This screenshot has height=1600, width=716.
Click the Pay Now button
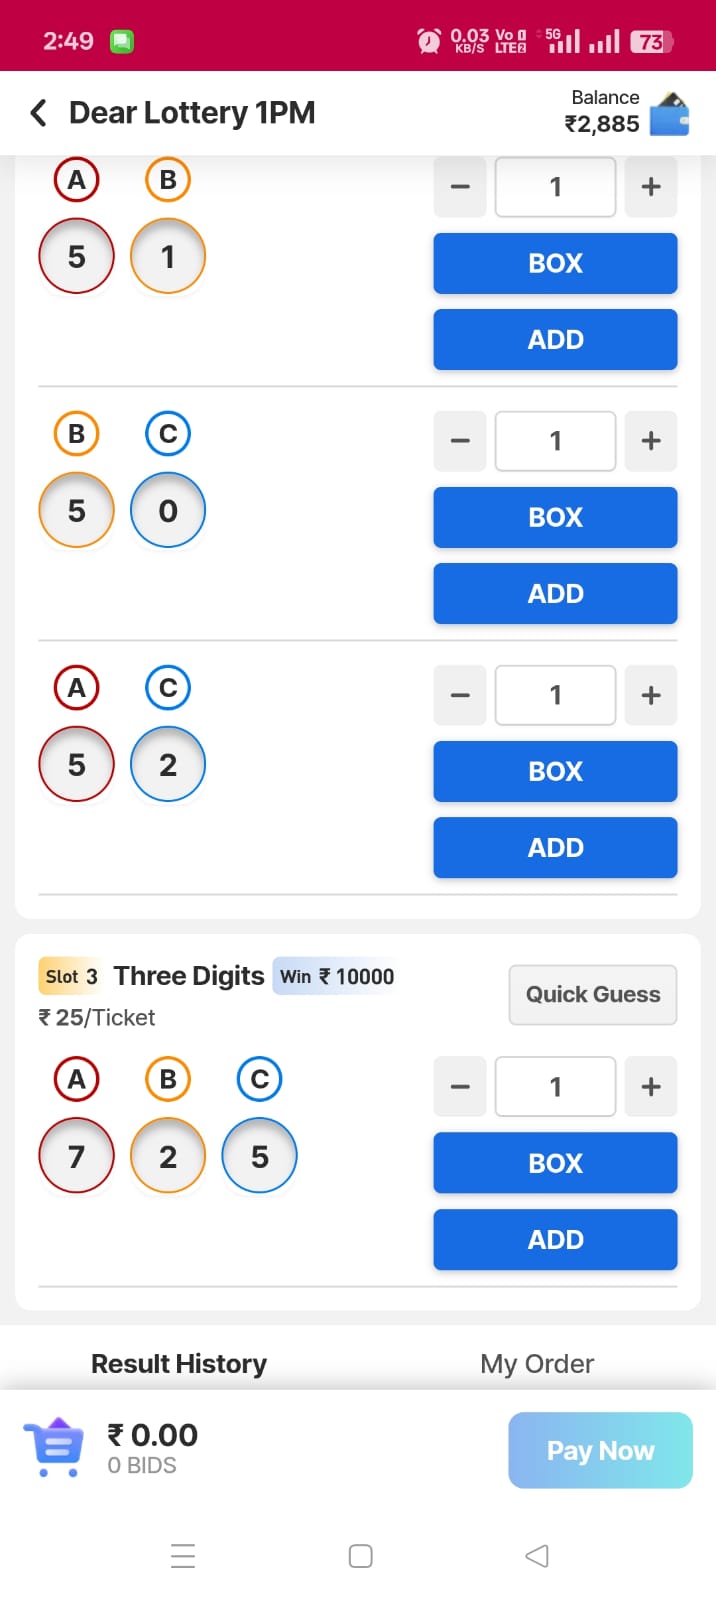tap(600, 1450)
